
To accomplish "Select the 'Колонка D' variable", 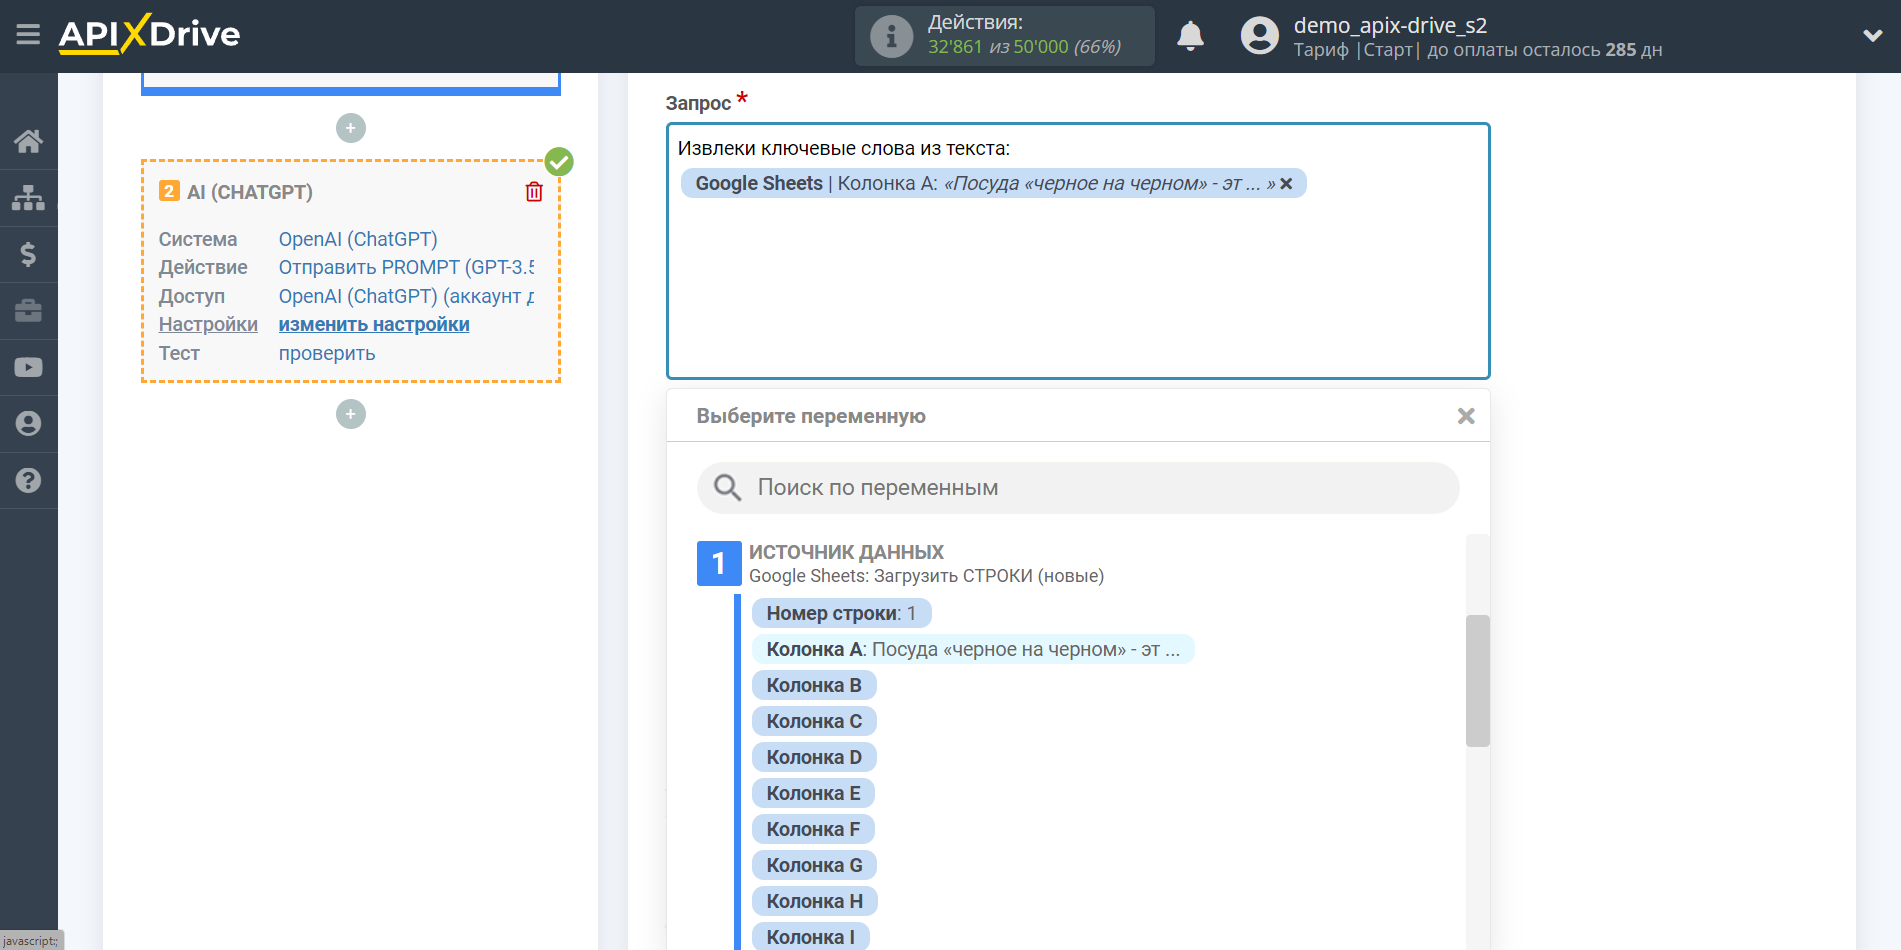I will [814, 757].
